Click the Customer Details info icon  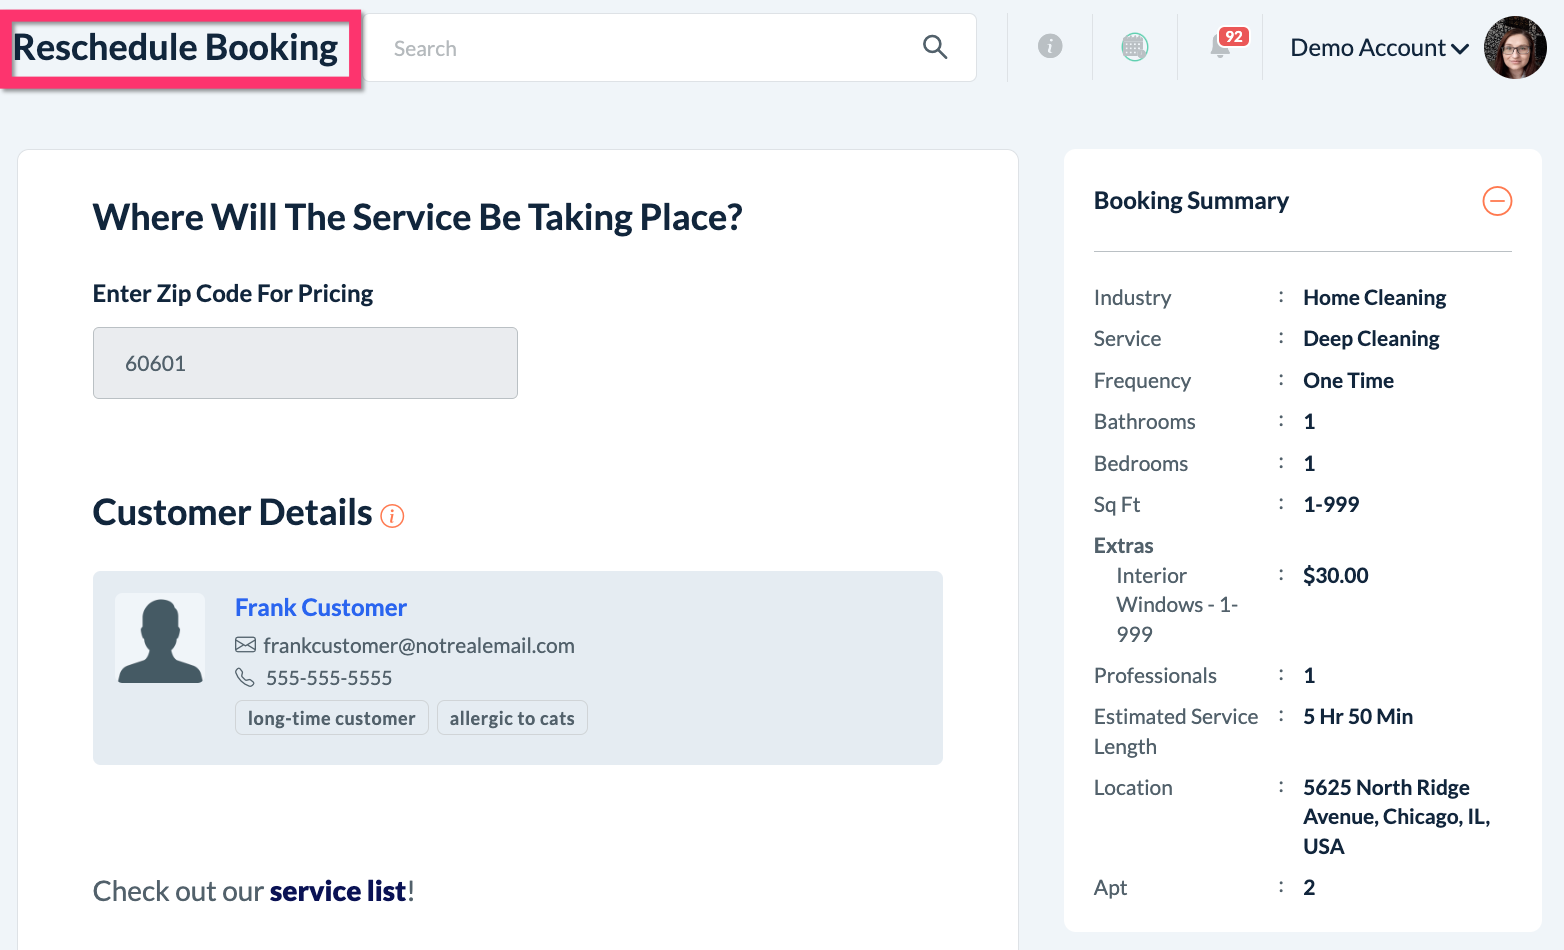(392, 516)
